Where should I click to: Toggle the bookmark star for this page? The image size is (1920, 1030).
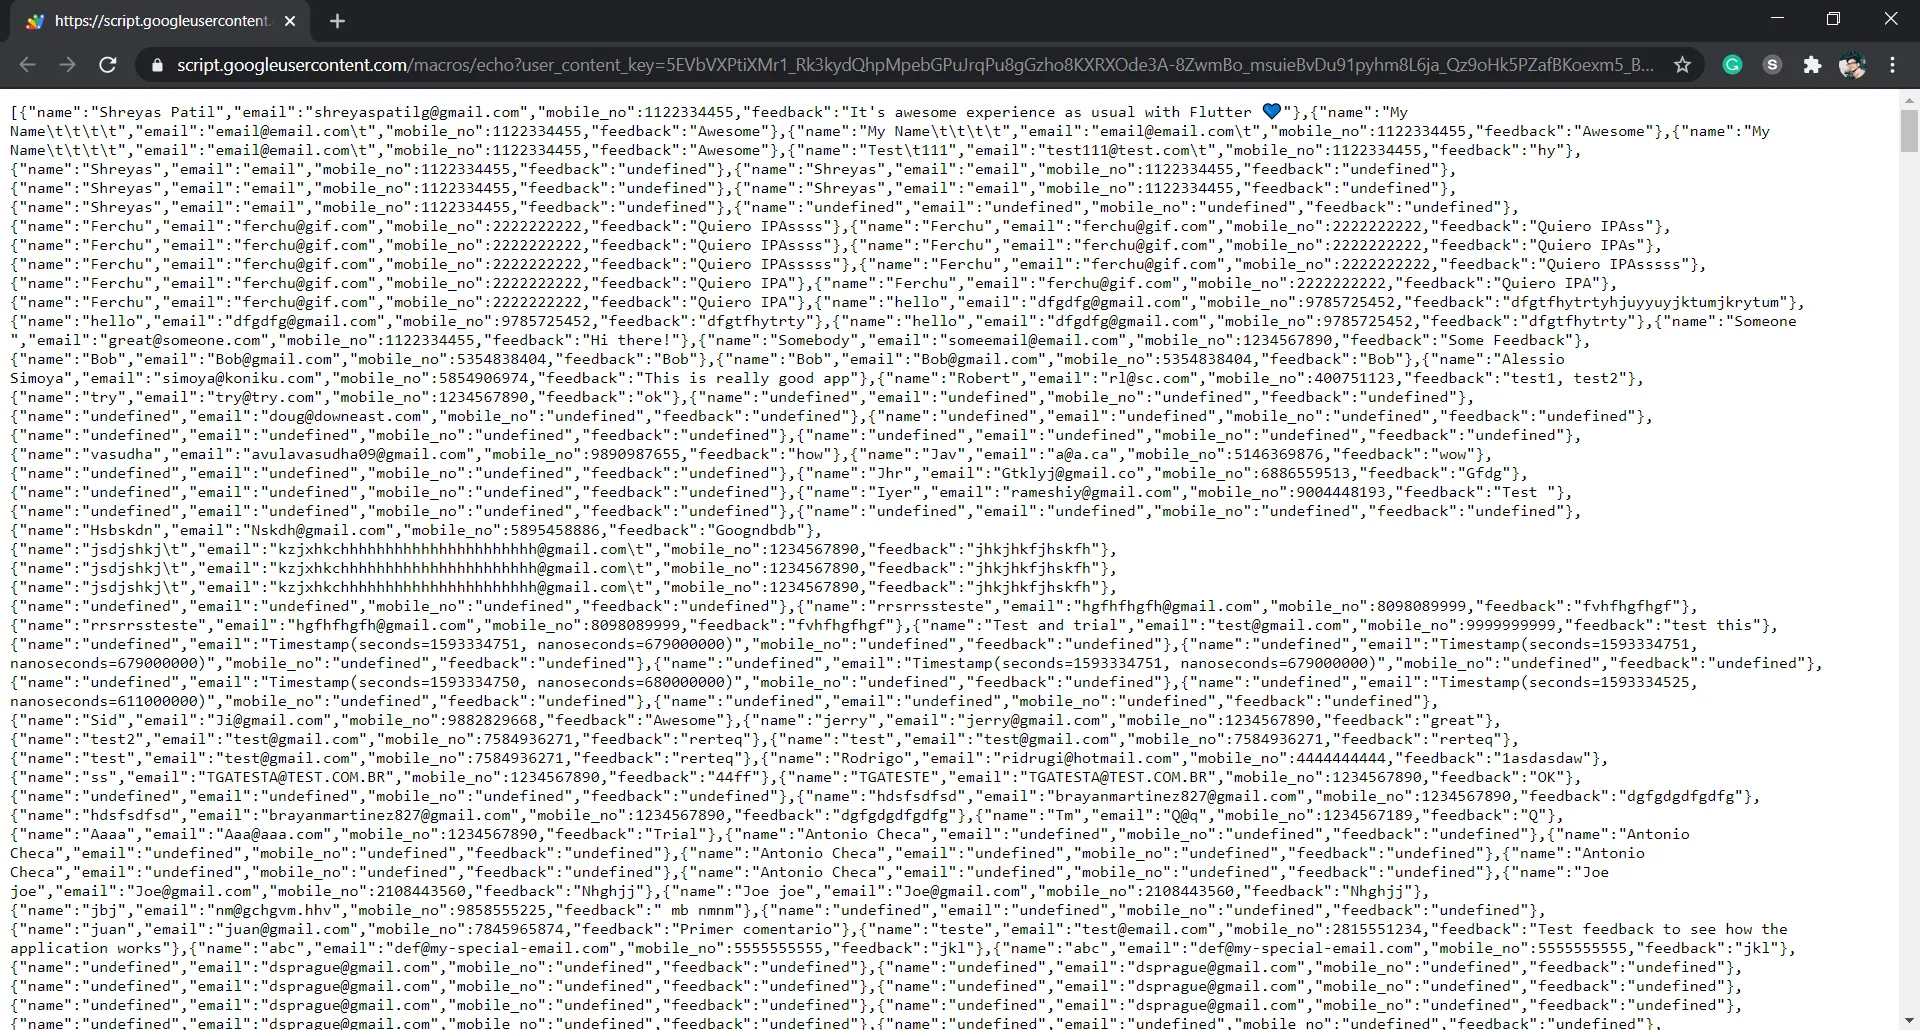1683,65
